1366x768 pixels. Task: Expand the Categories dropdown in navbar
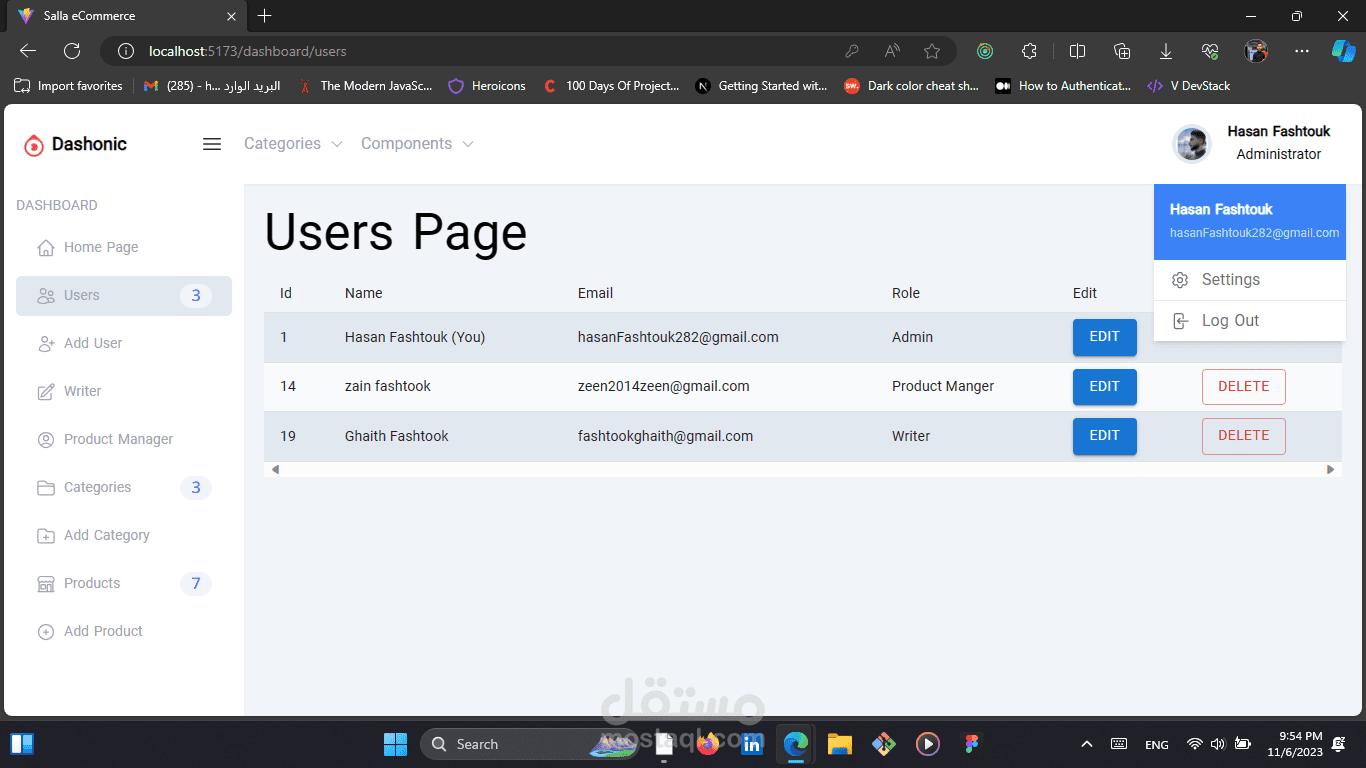point(293,144)
